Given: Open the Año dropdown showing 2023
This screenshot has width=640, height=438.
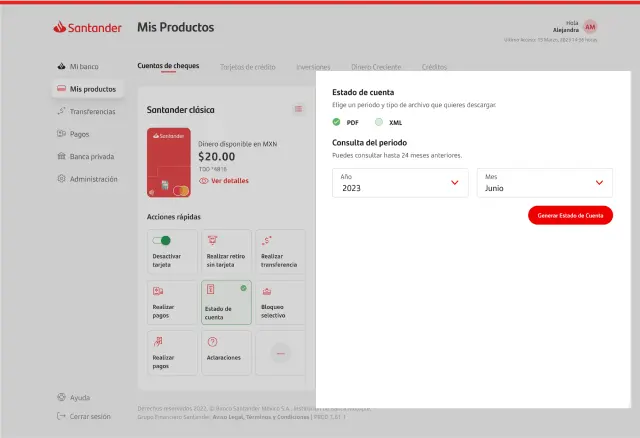Looking at the screenshot, I should 400,183.
